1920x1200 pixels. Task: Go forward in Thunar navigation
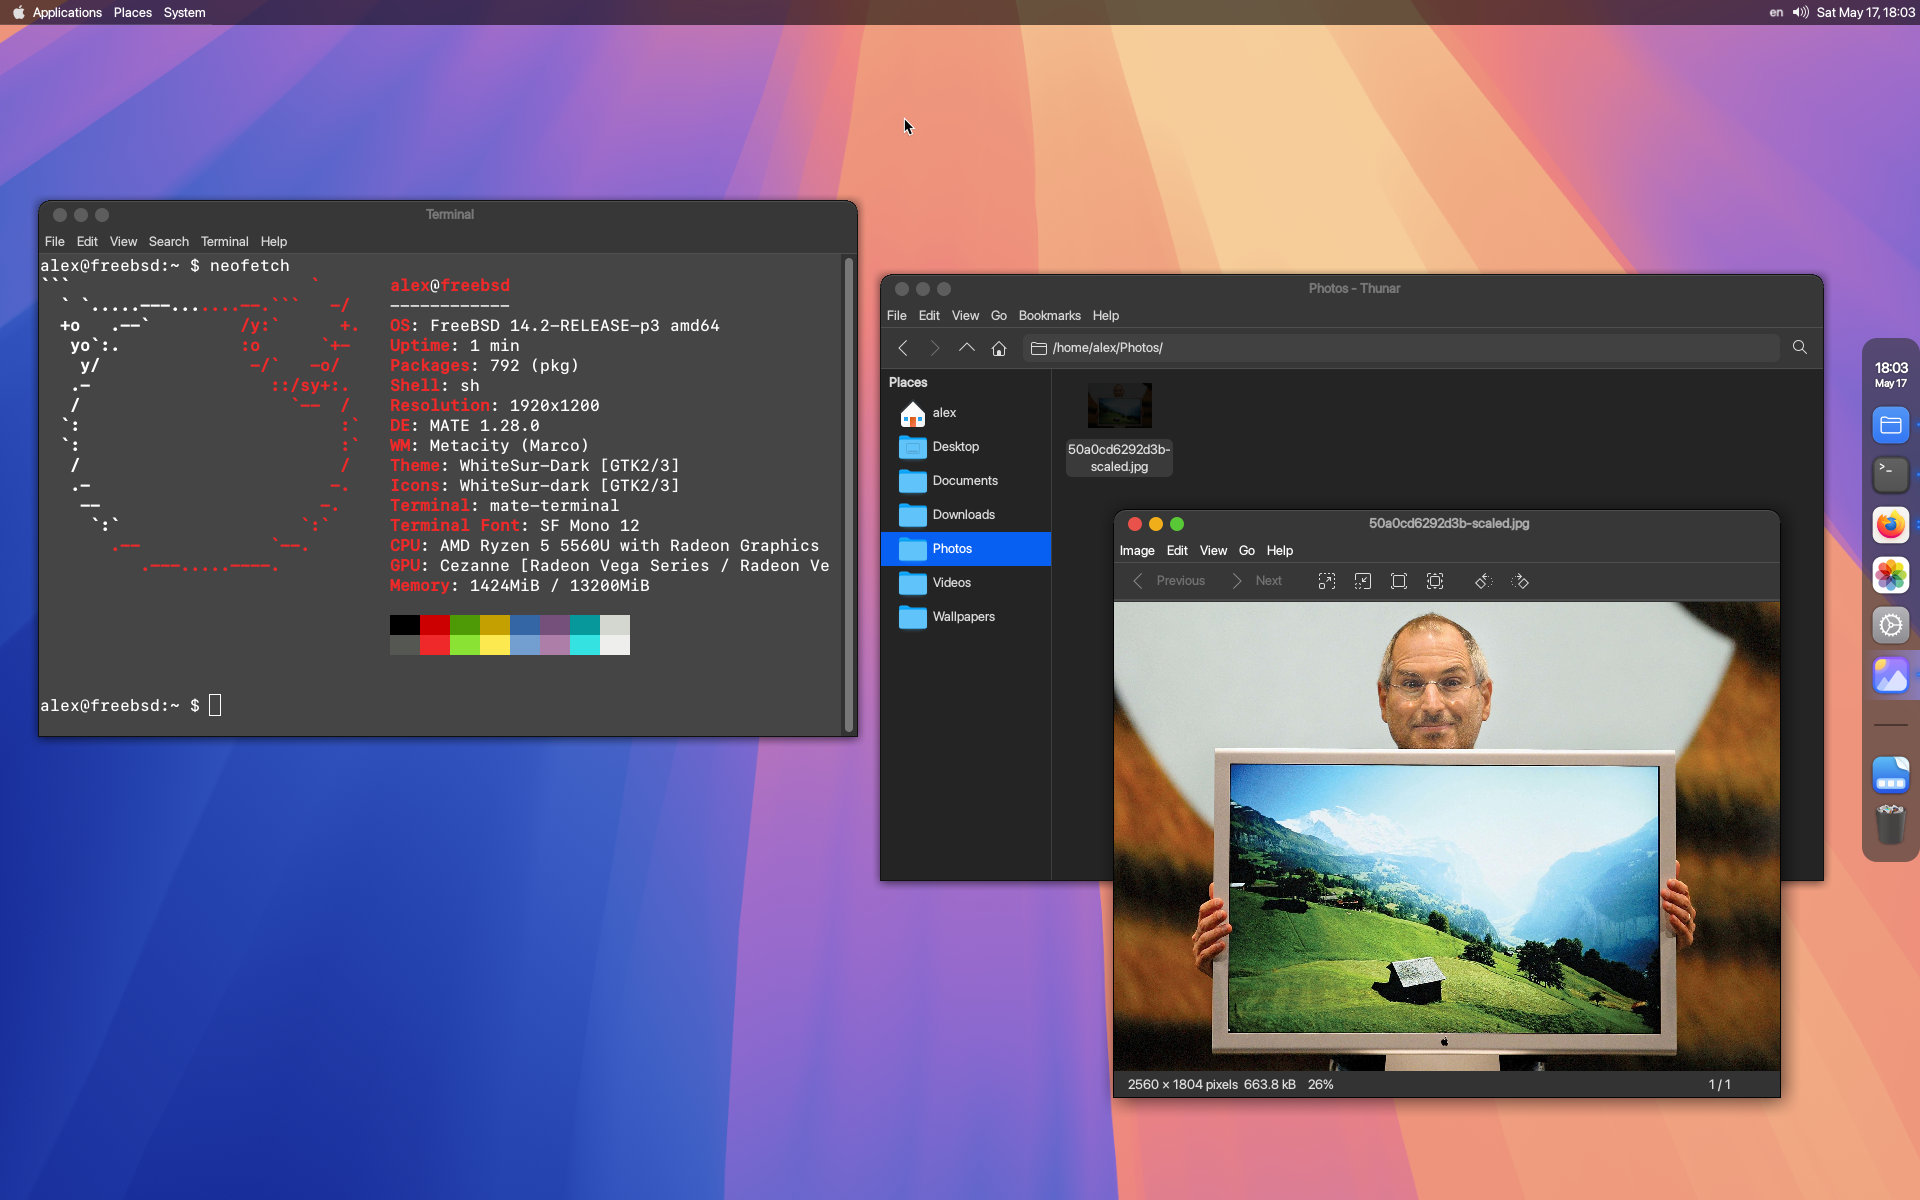tap(935, 348)
